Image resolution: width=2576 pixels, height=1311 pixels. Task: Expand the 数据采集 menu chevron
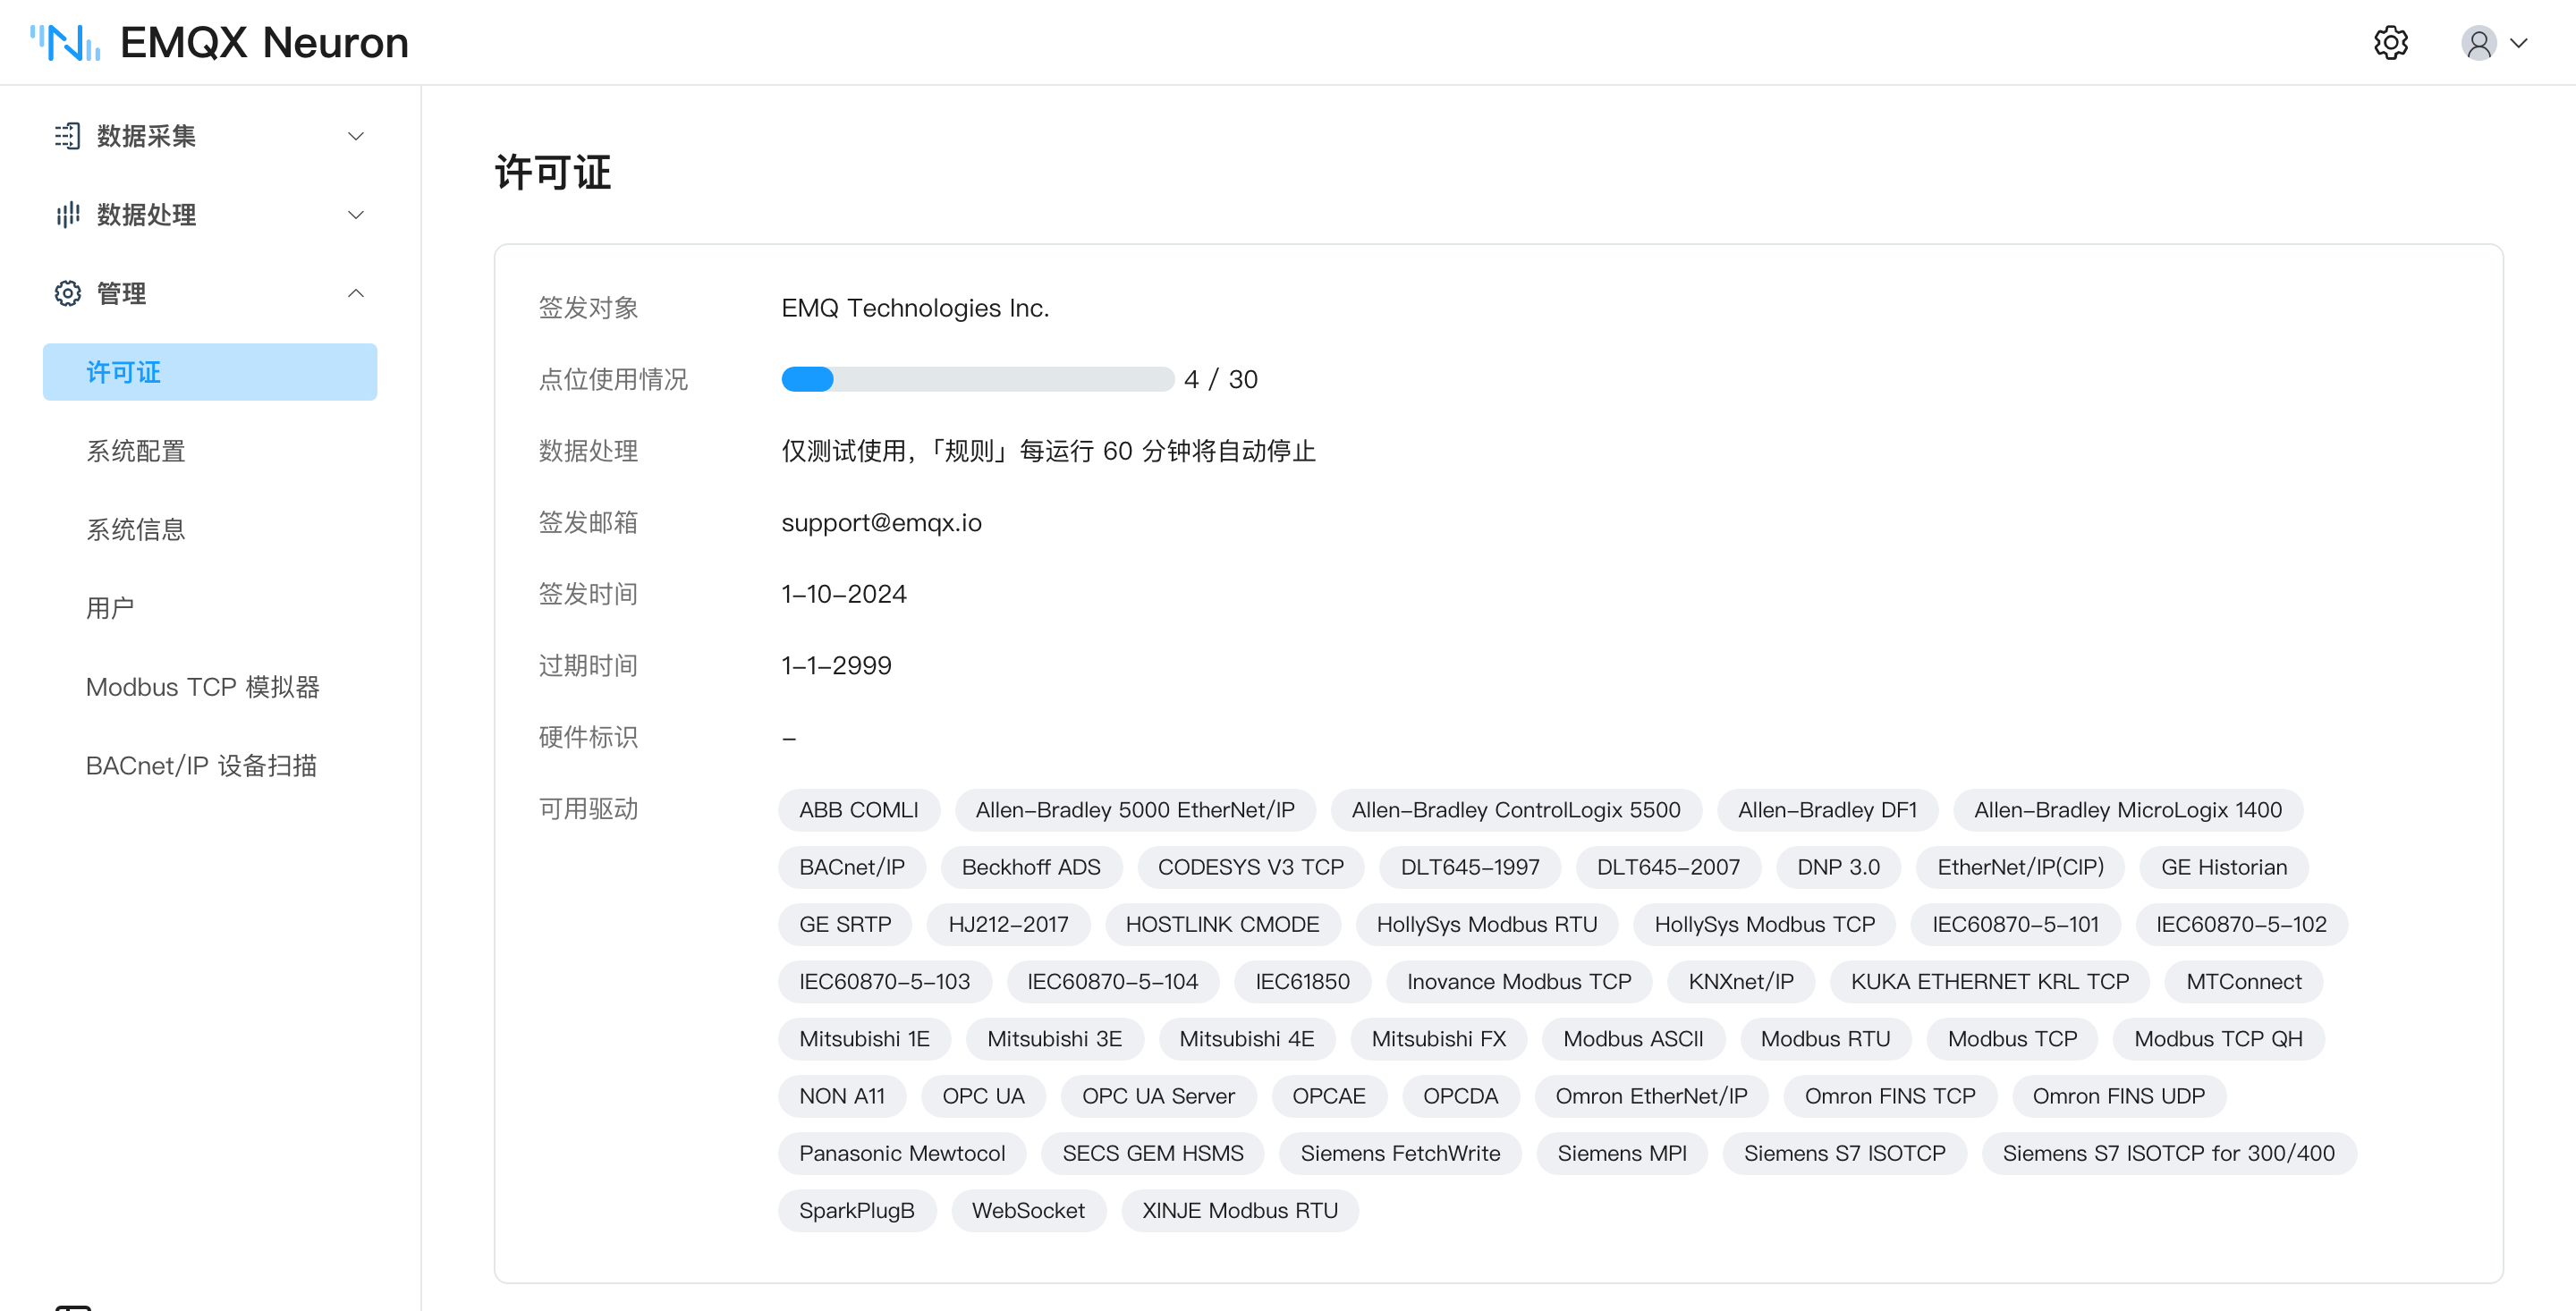pyautogui.click(x=355, y=136)
